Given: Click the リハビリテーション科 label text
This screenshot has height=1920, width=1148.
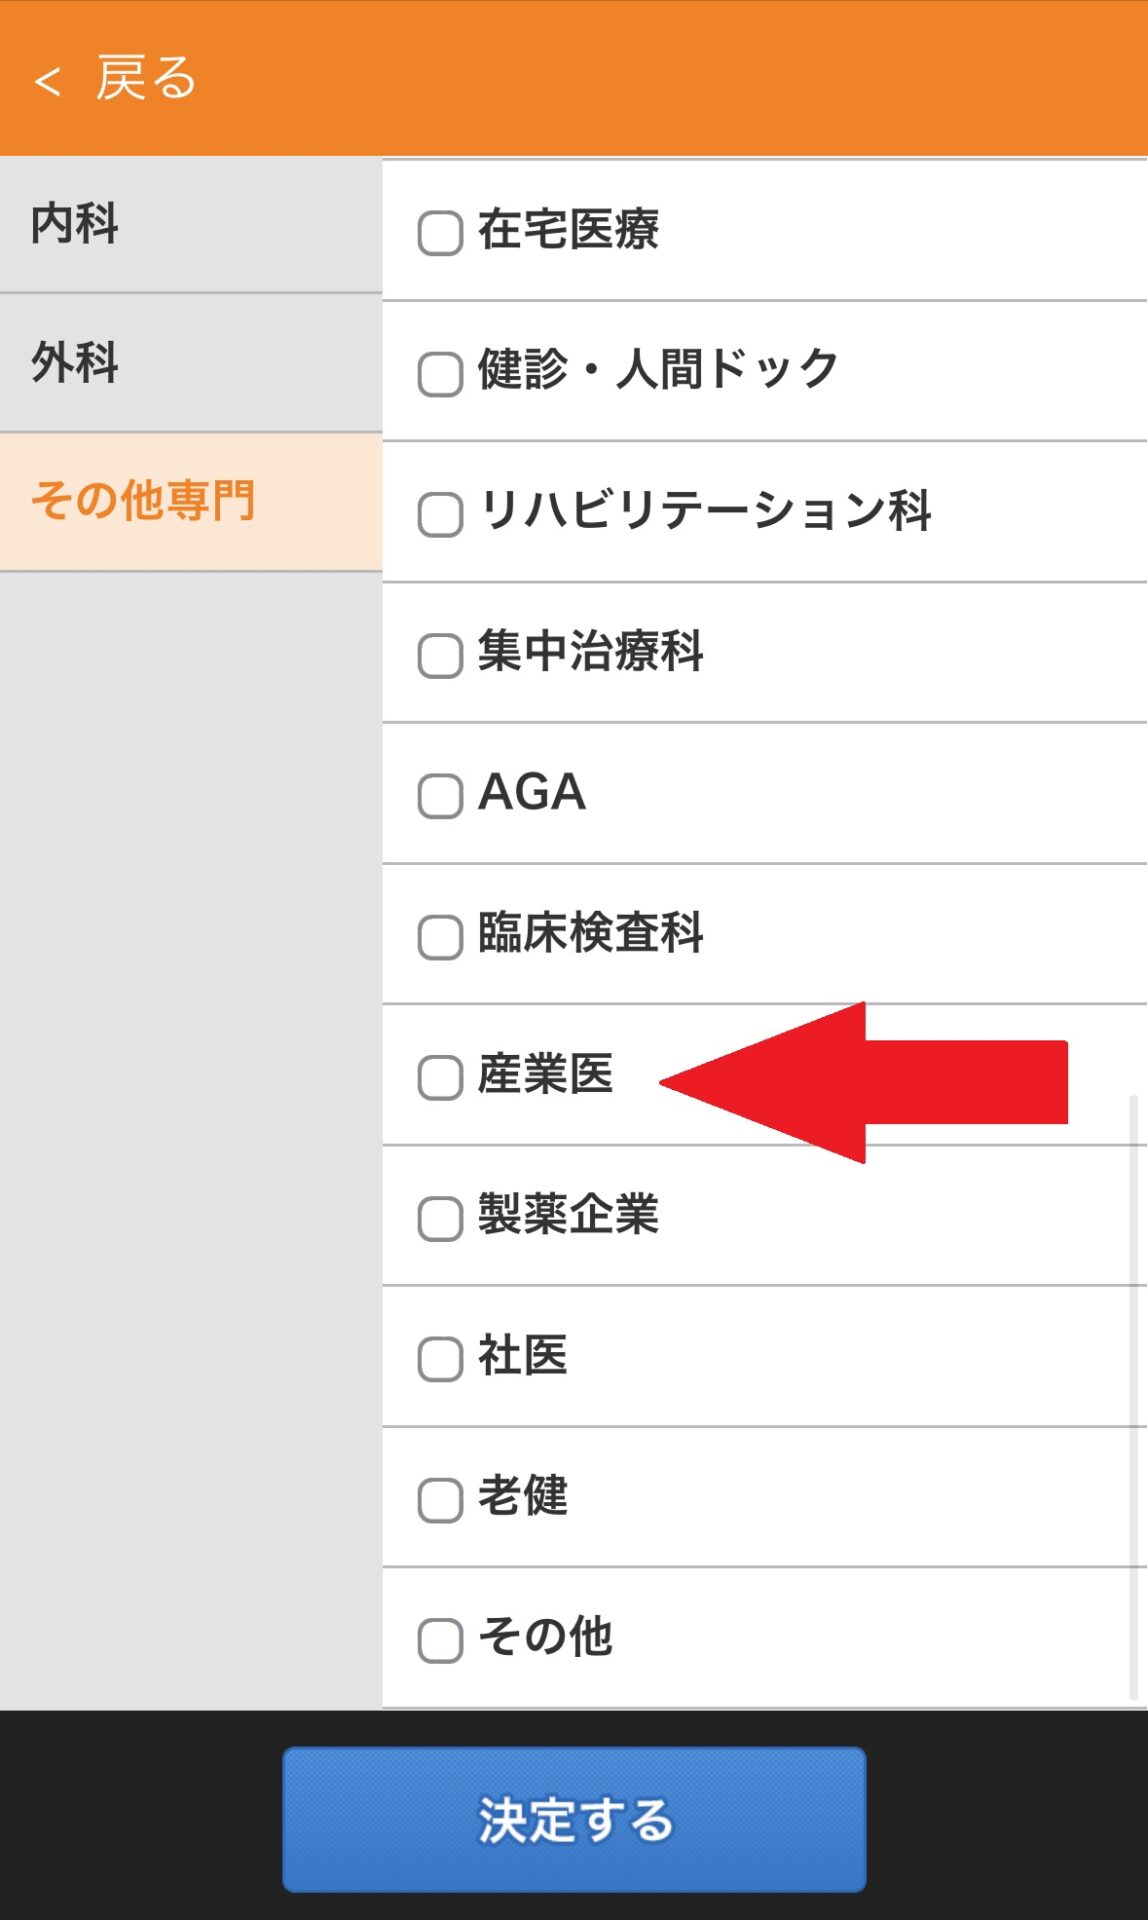Looking at the screenshot, I should tap(705, 511).
